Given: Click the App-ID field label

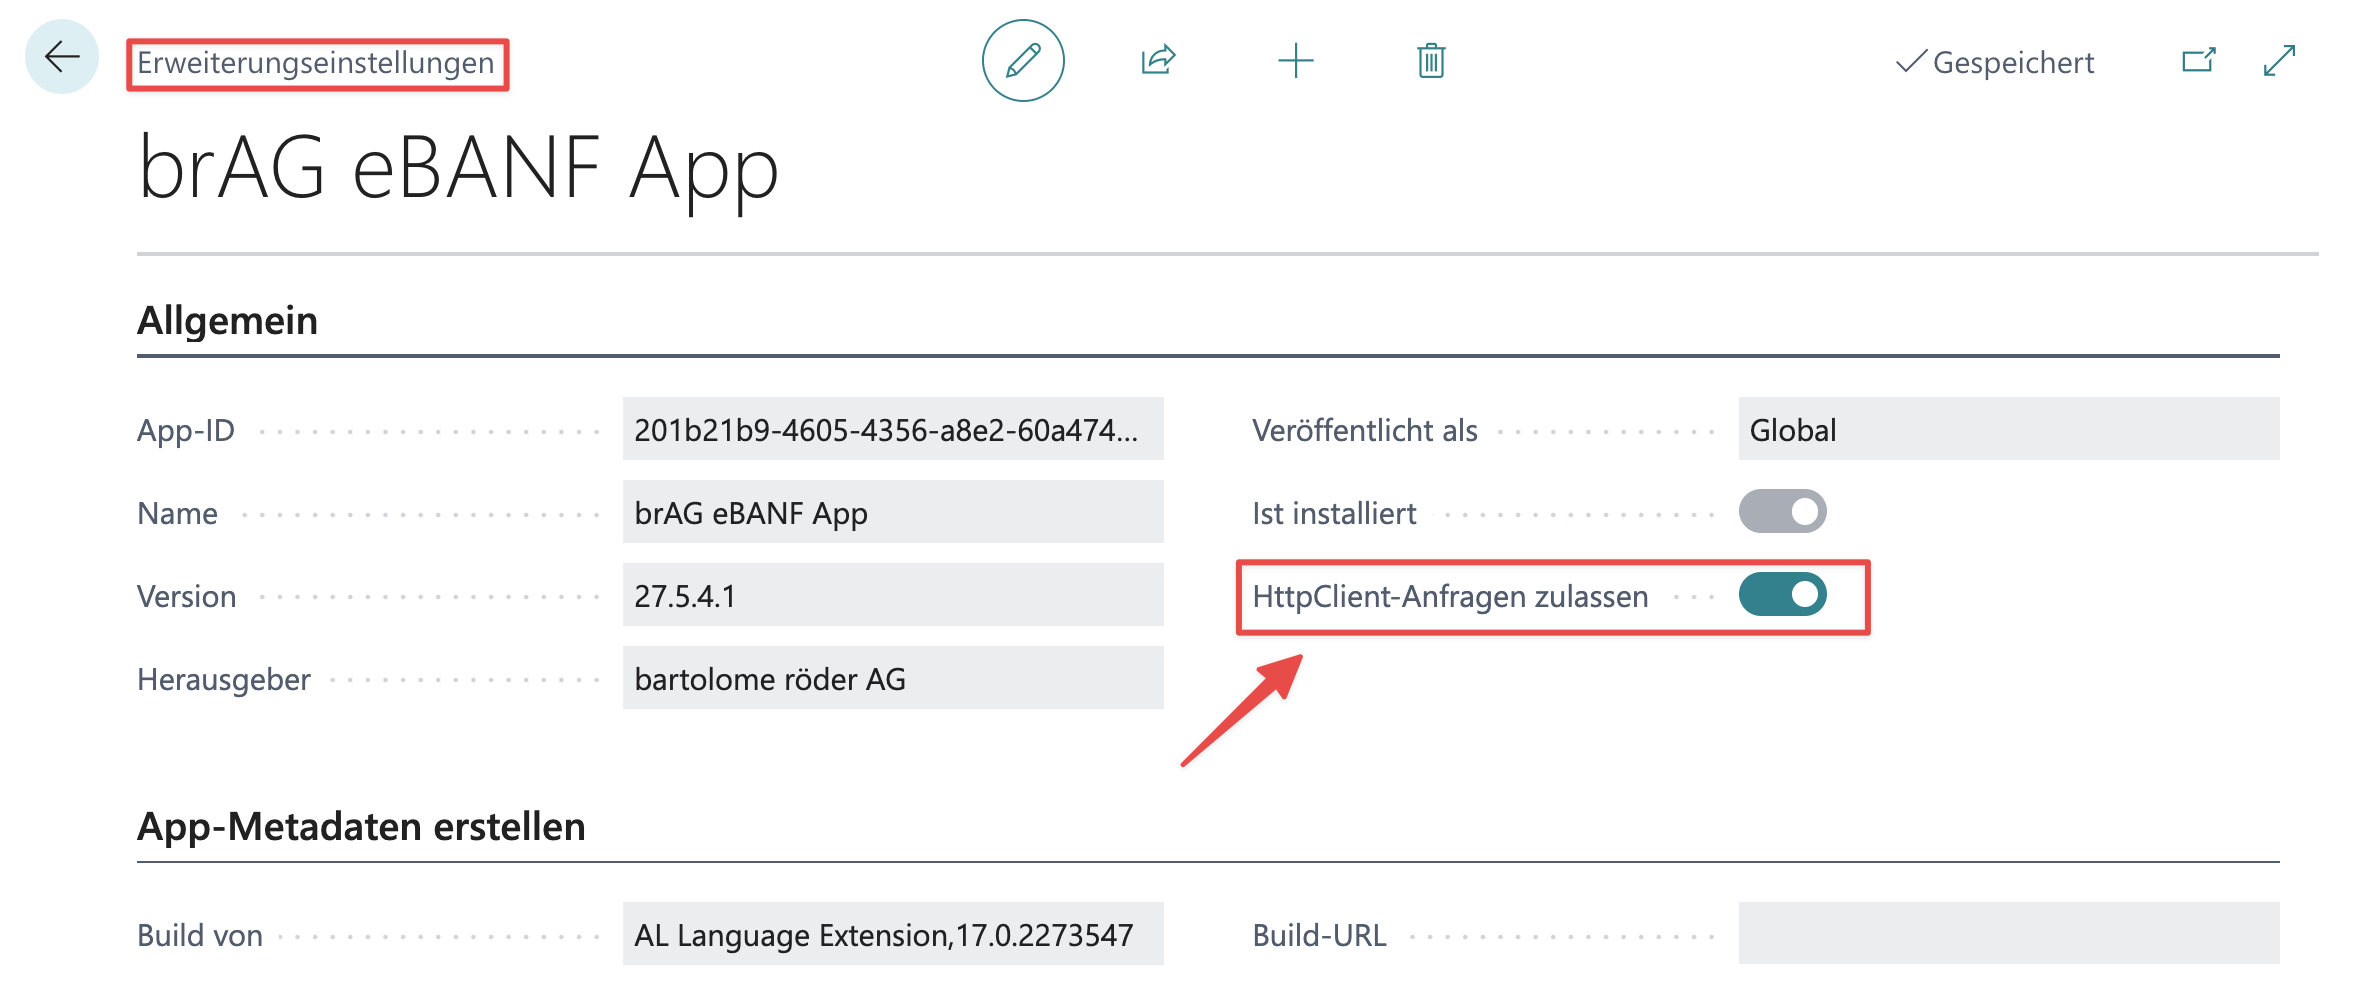Looking at the screenshot, I should click(x=186, y=430).
